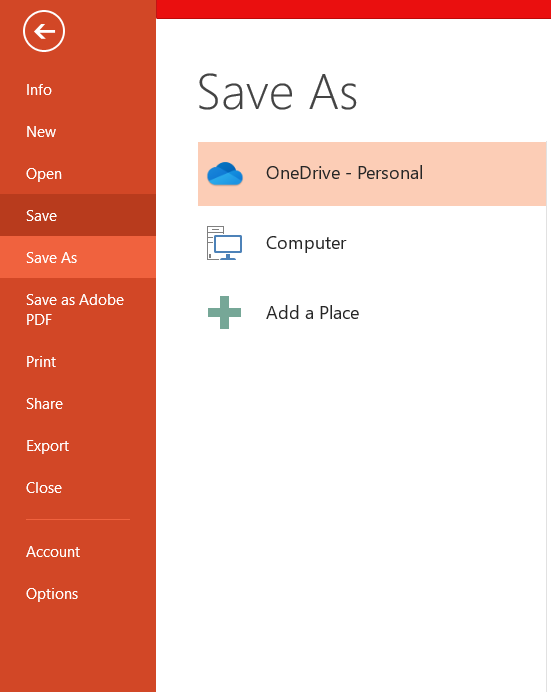This screenshot has height=692, width=551.
Task: Click Save in the sidebar
Action: (78, 215)
